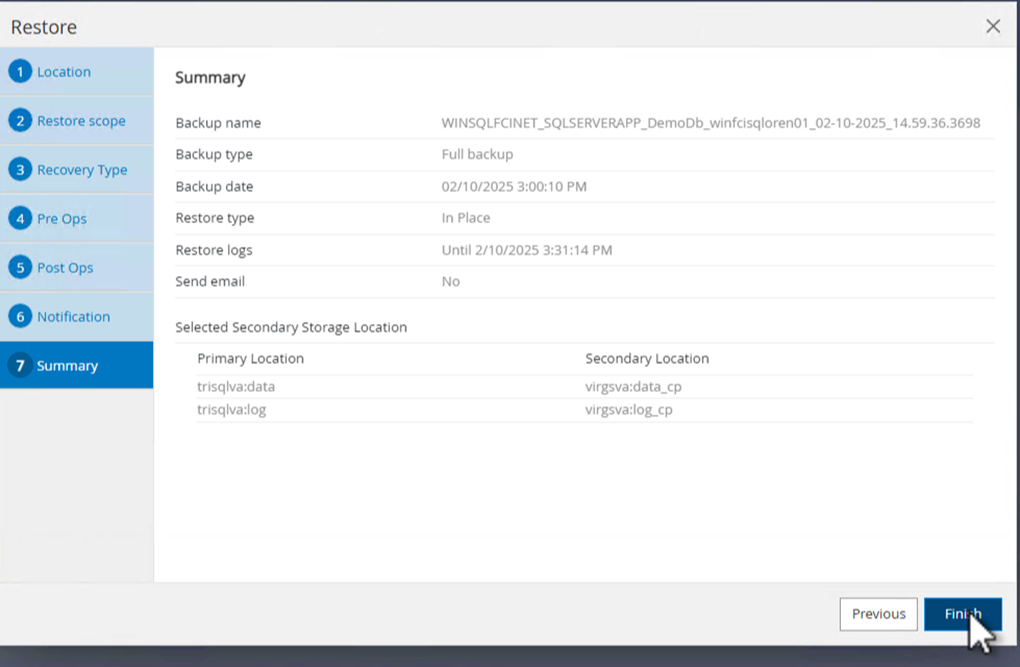Select the Summary step

[77, 365]
